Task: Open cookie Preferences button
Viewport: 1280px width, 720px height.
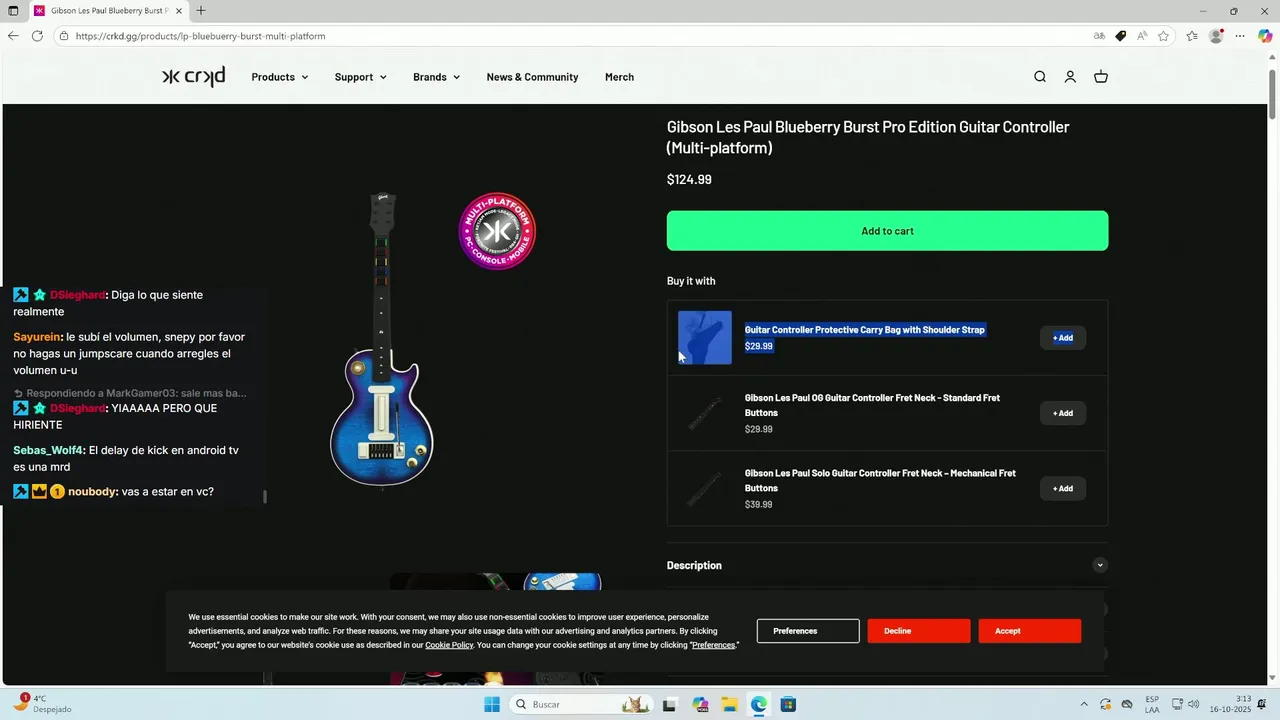Action: point(808,631)
